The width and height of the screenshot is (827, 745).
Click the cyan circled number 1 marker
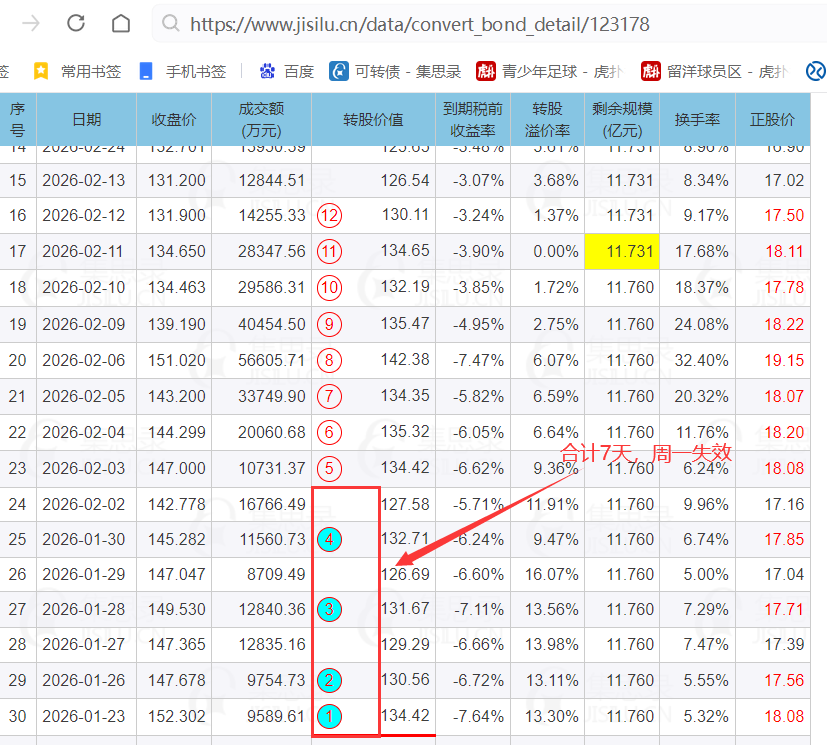pos(329,716)
